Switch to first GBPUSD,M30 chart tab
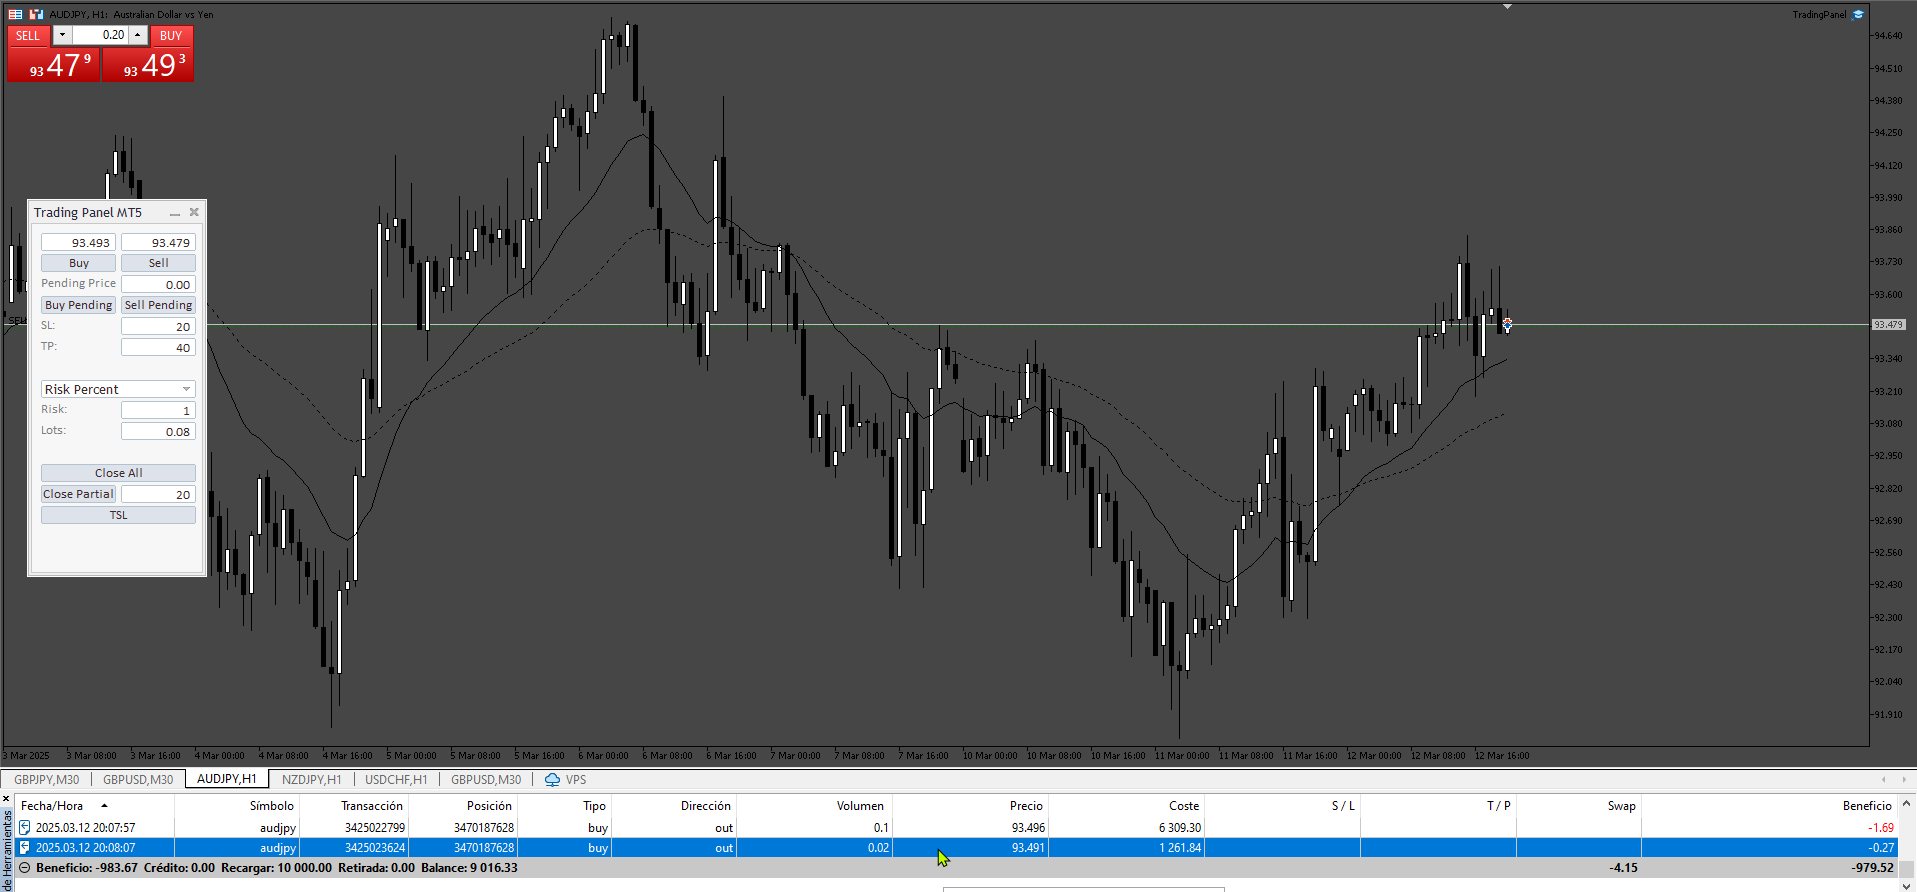Viewport: 1917px width, 892px height. coord(138,780)
